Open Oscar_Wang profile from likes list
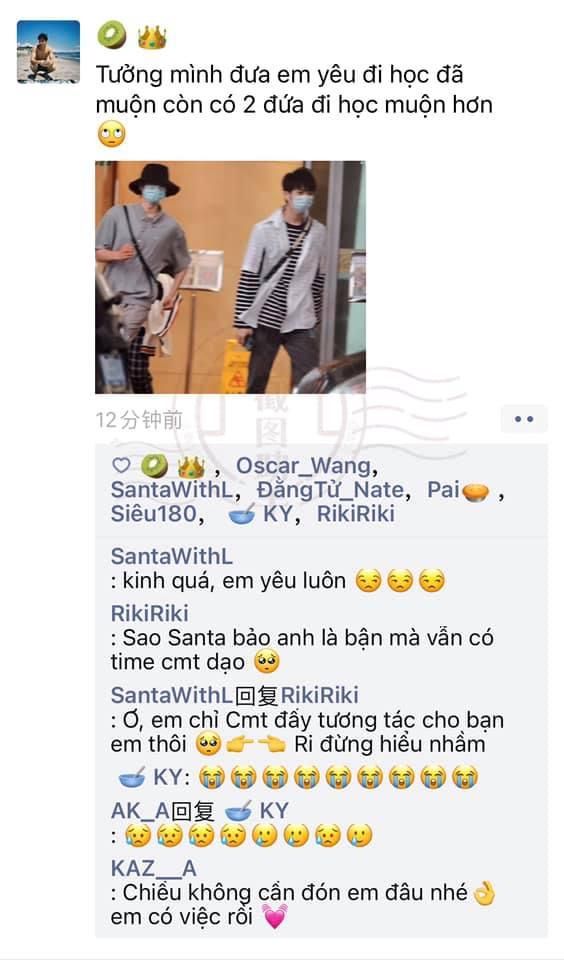This screenshot has height=960, width=564. [x=304, y=466]
